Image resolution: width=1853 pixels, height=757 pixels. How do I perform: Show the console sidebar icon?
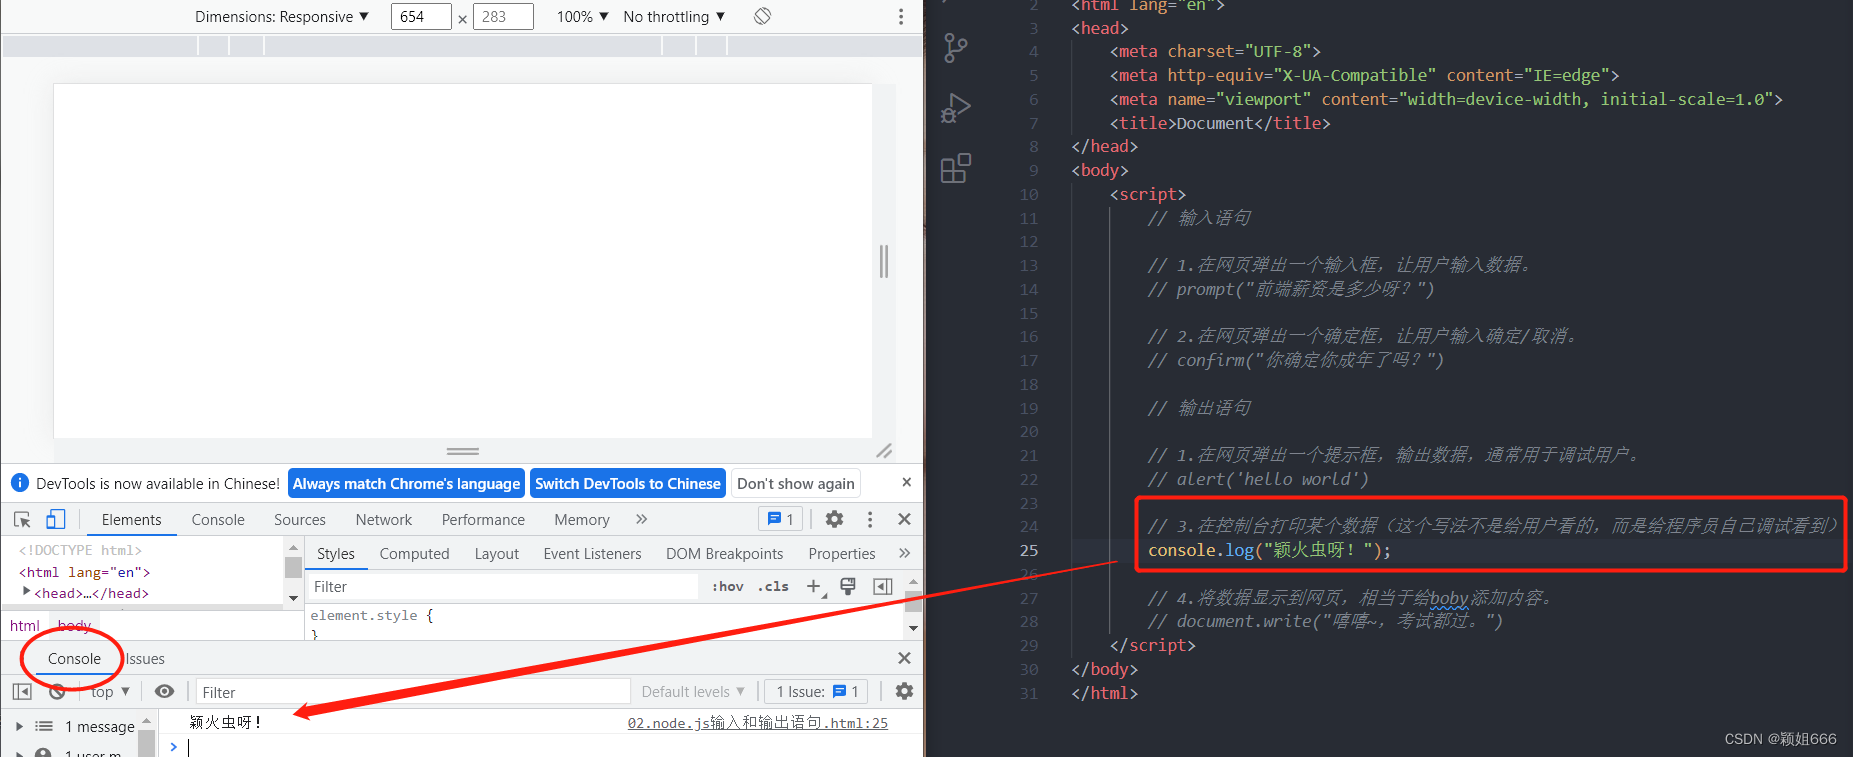tap(22, 691)
